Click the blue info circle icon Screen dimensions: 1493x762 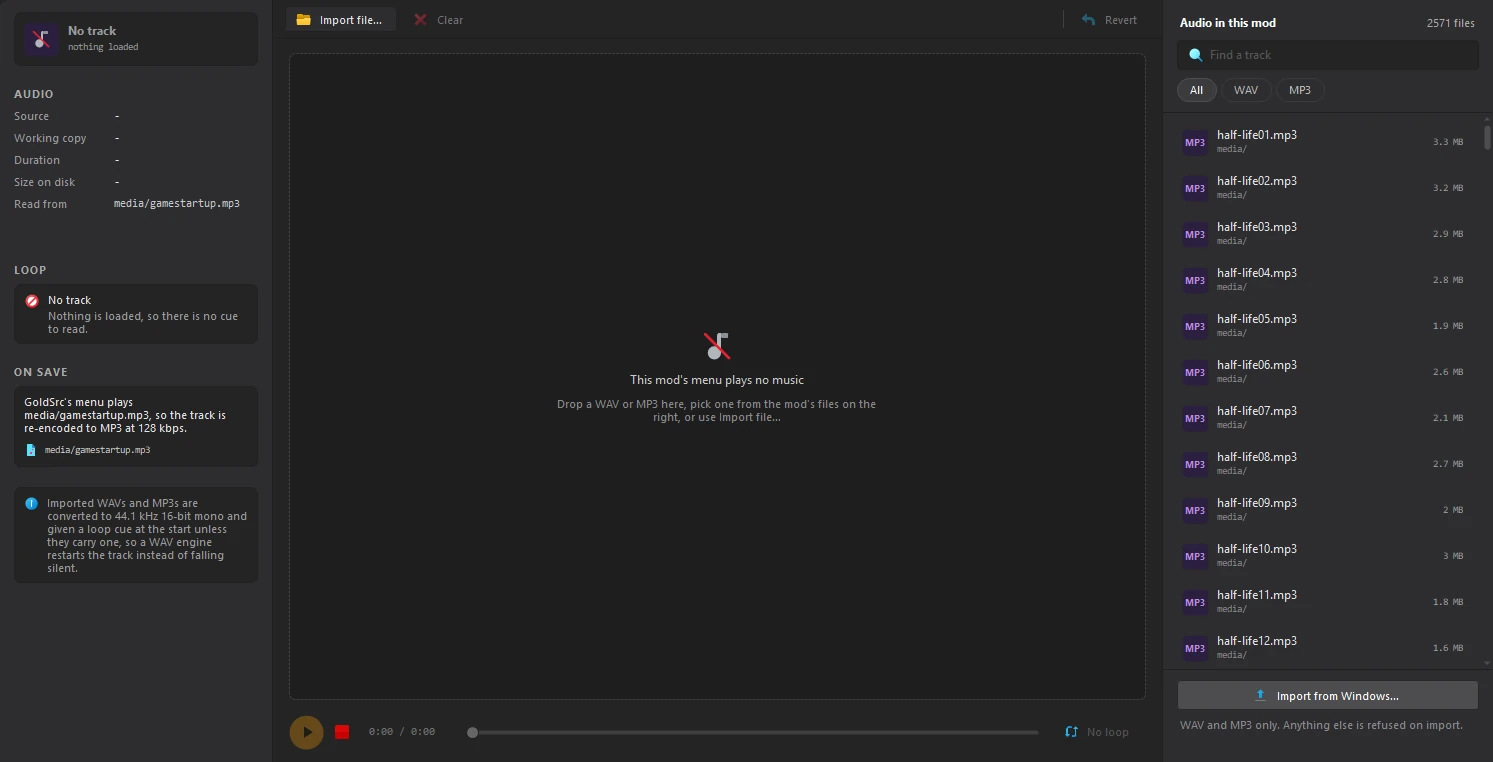(31, 503)
